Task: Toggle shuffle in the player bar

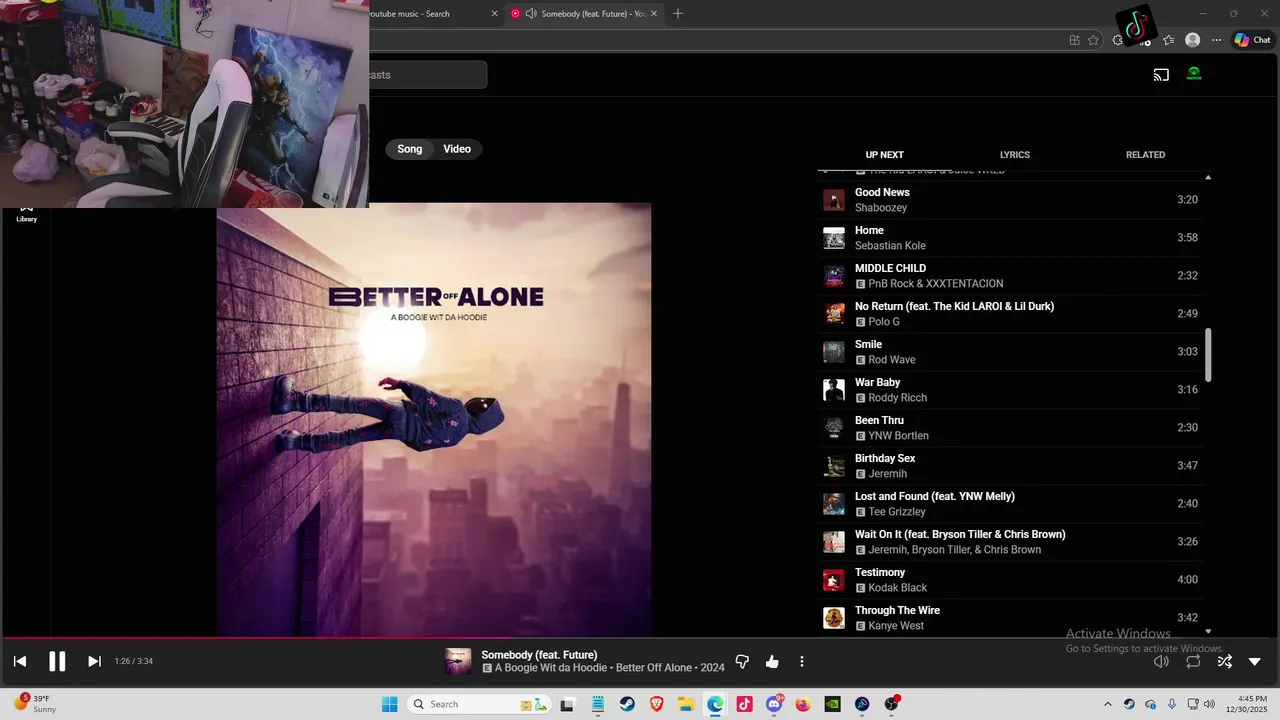Action: coord(1224,661)
